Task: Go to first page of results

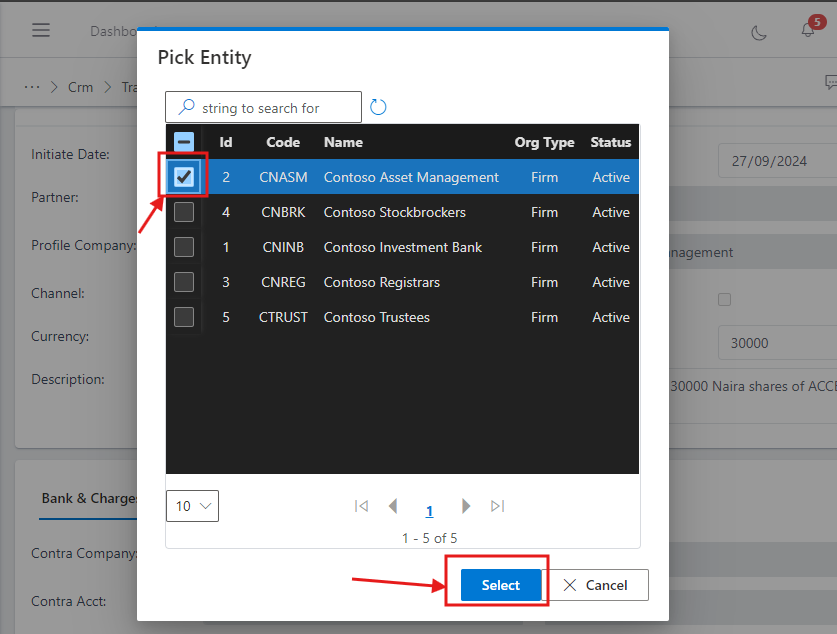Action: tap(361, 506)
